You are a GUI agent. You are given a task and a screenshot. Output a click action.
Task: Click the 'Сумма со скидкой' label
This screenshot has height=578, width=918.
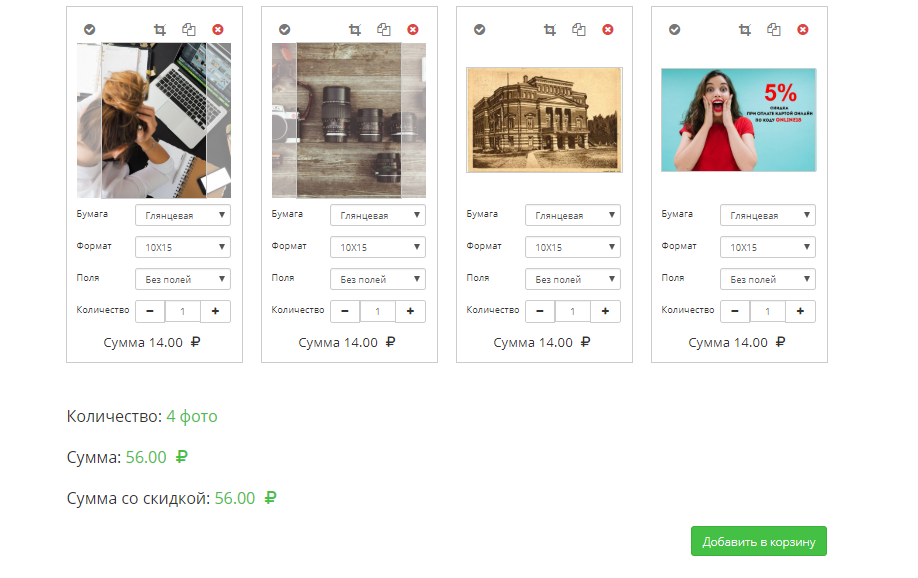[138, 498]
